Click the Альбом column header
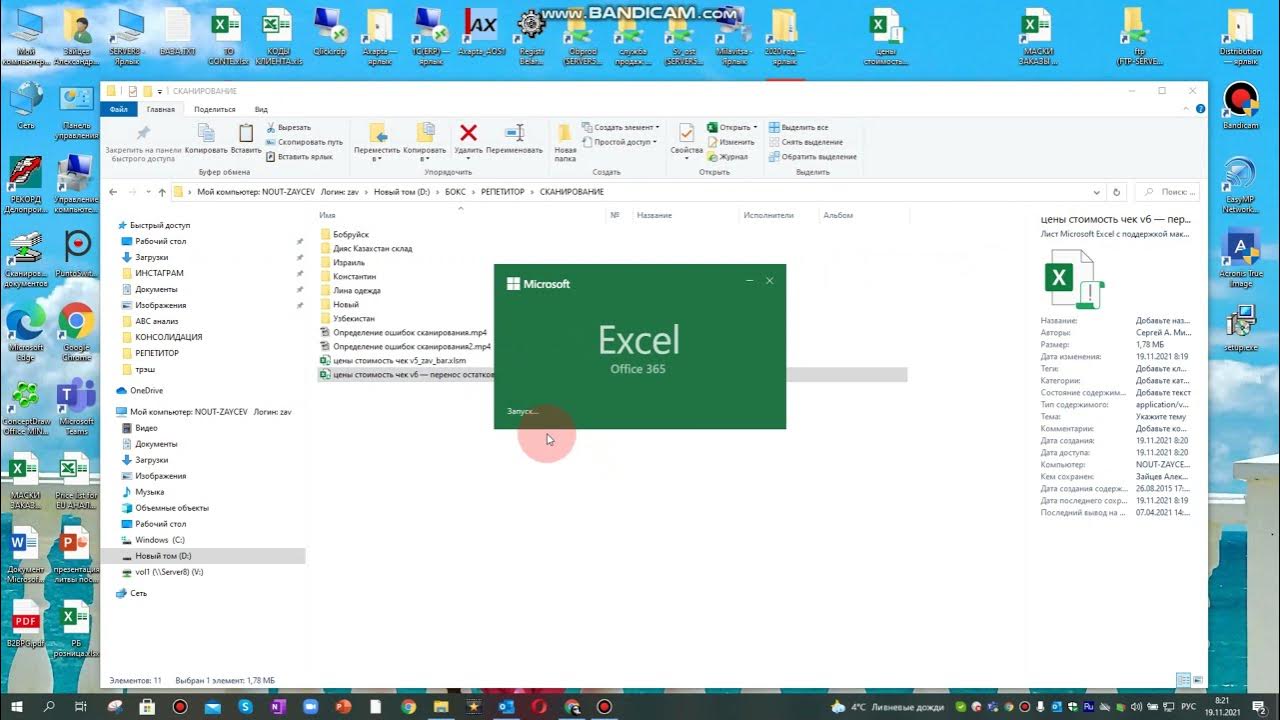Viewport: 1280px width, 720px height. click(838, 215)
